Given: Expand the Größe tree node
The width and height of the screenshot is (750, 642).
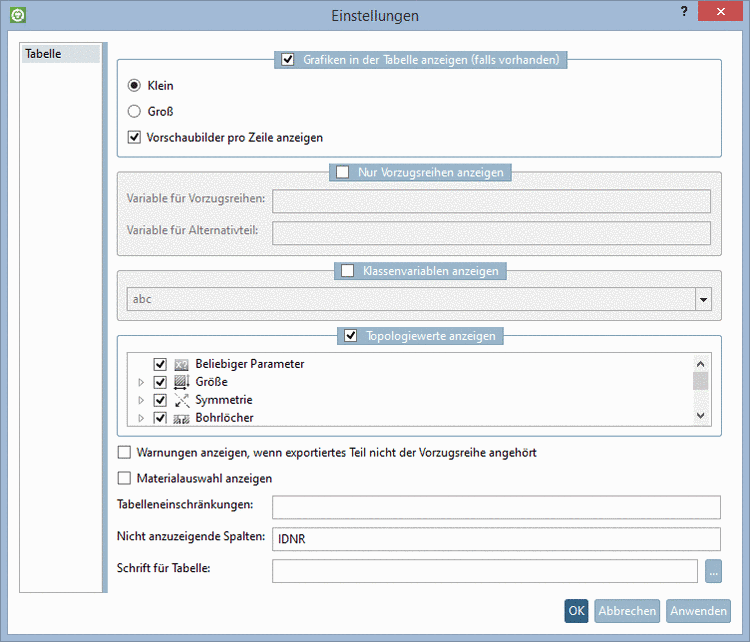Looking at the screenshot, I should [x=141, y=382].
